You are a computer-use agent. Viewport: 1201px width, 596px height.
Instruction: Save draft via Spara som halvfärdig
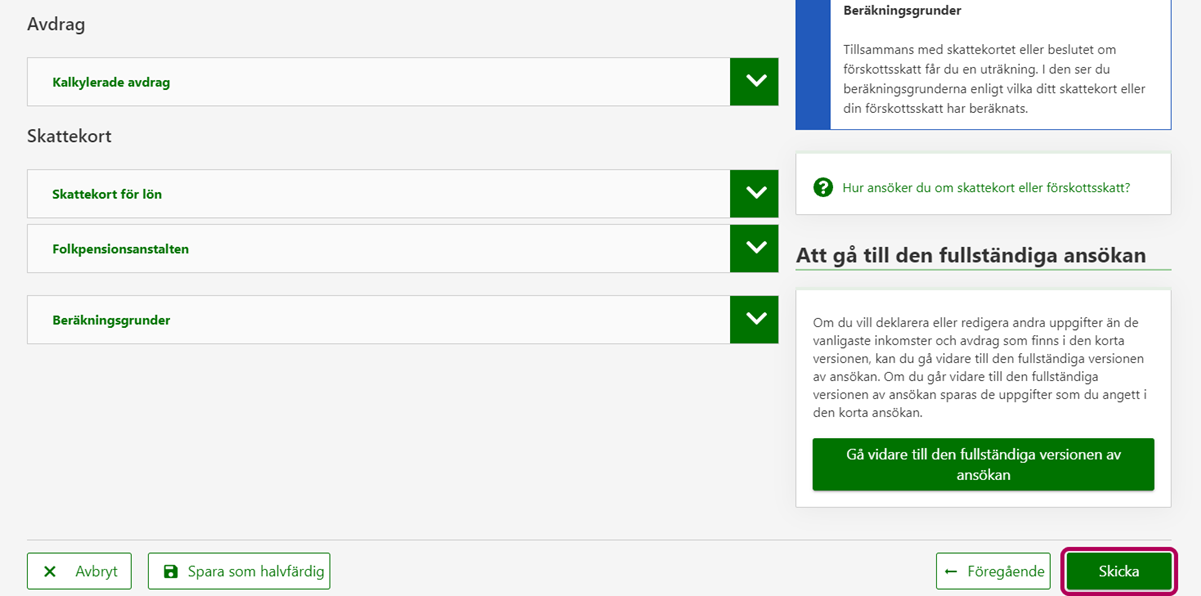[239, 572]
